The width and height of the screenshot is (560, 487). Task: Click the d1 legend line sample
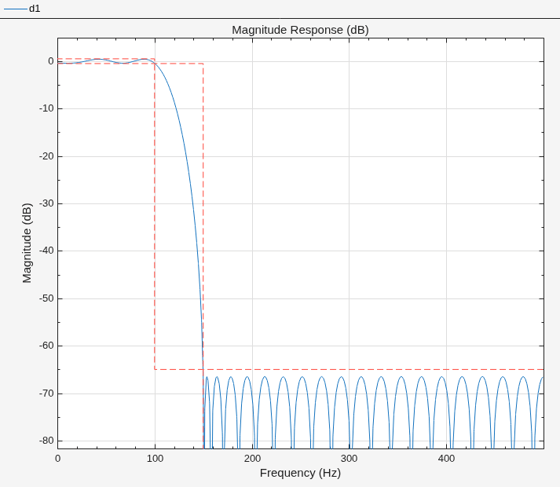click(15, 9)
